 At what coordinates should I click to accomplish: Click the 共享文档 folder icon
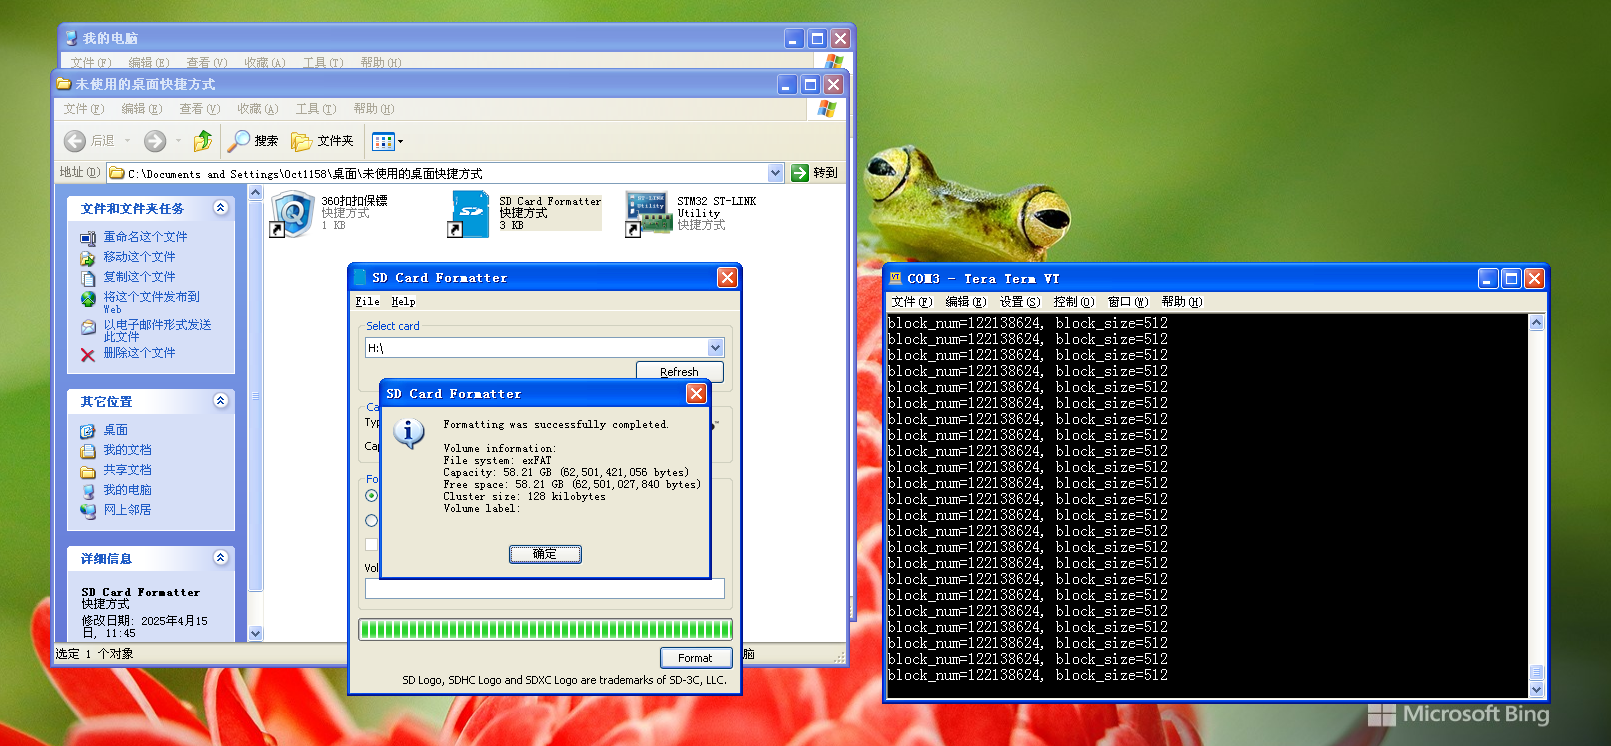(88, 471)
